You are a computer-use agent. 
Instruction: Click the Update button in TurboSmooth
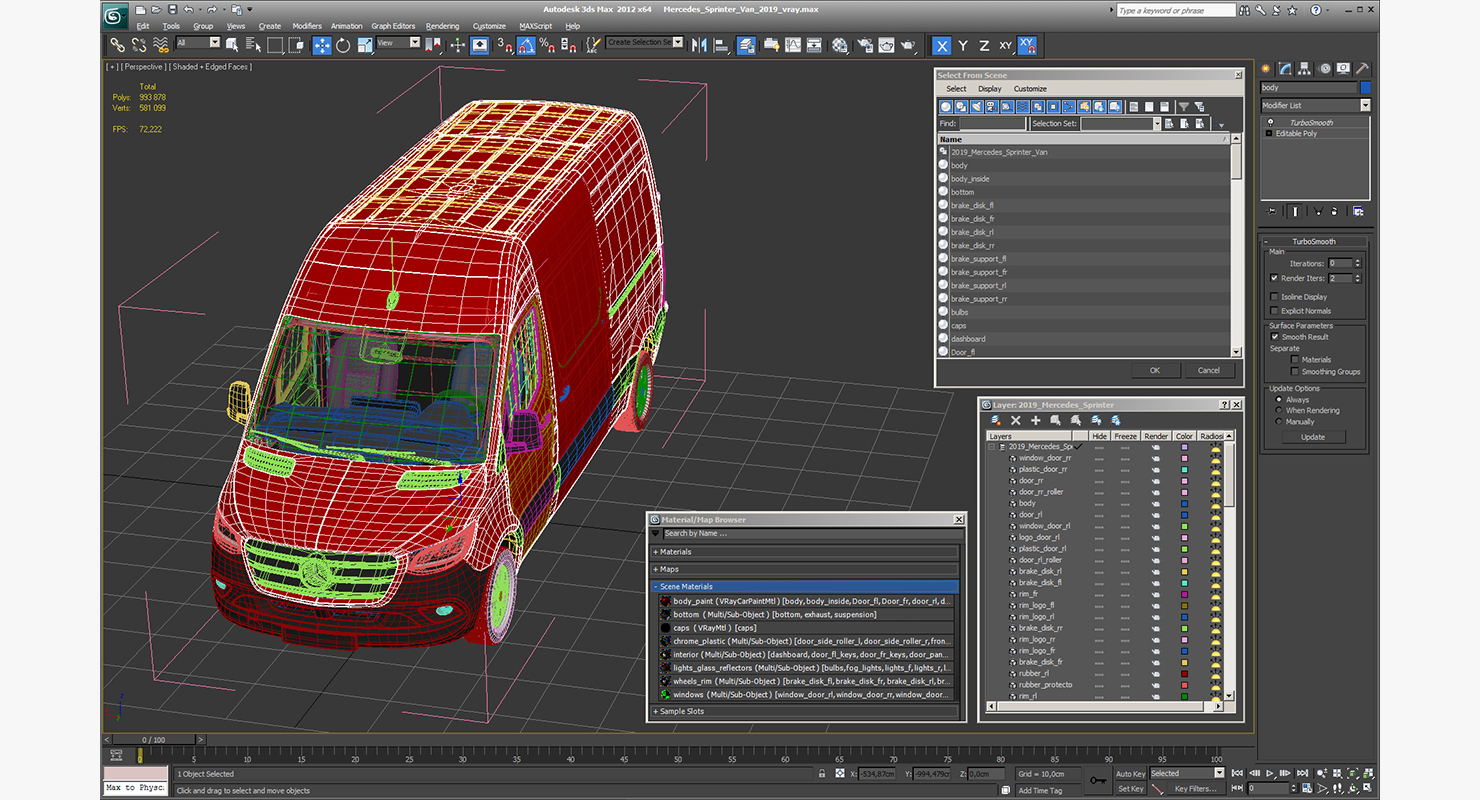tap(1313, 437)
